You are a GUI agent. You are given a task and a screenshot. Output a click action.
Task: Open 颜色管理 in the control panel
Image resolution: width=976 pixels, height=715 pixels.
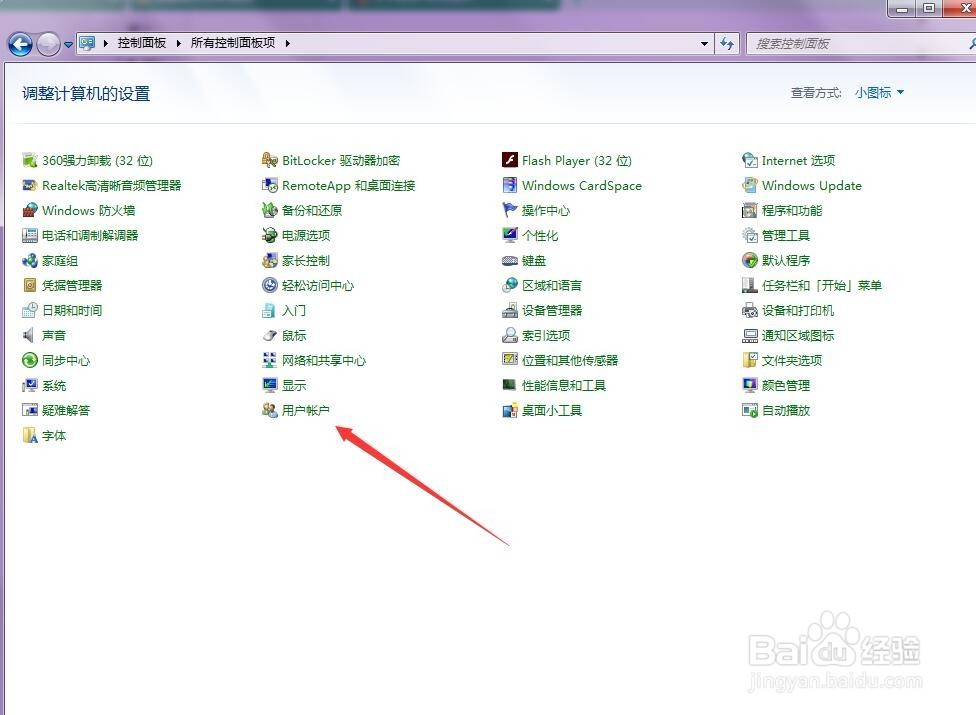785,385
